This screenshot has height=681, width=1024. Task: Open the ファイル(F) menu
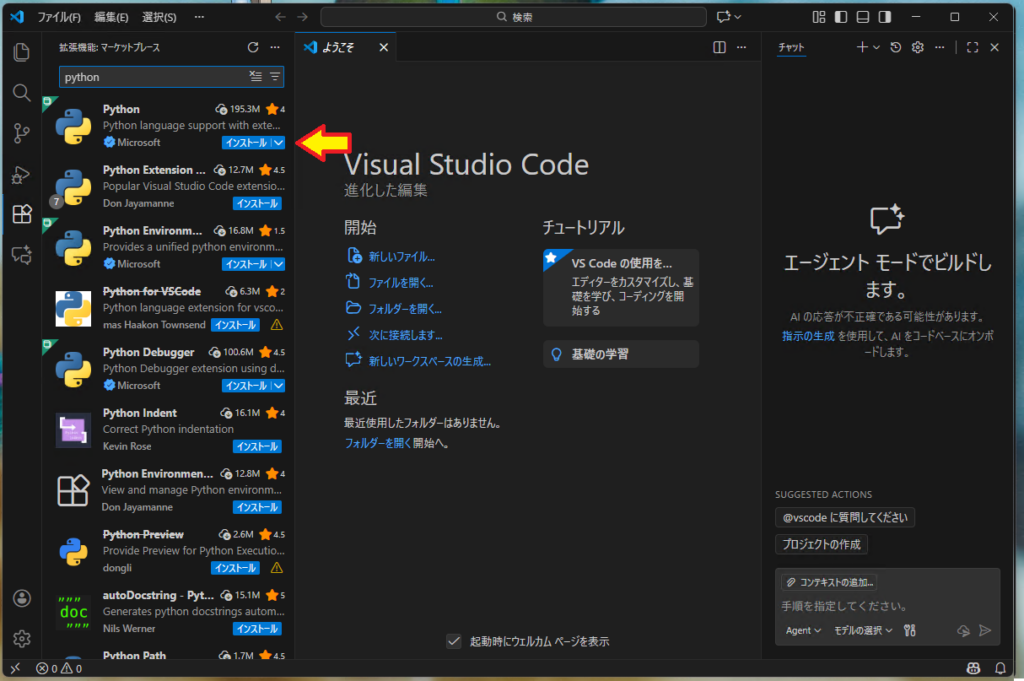pos(58,17)
